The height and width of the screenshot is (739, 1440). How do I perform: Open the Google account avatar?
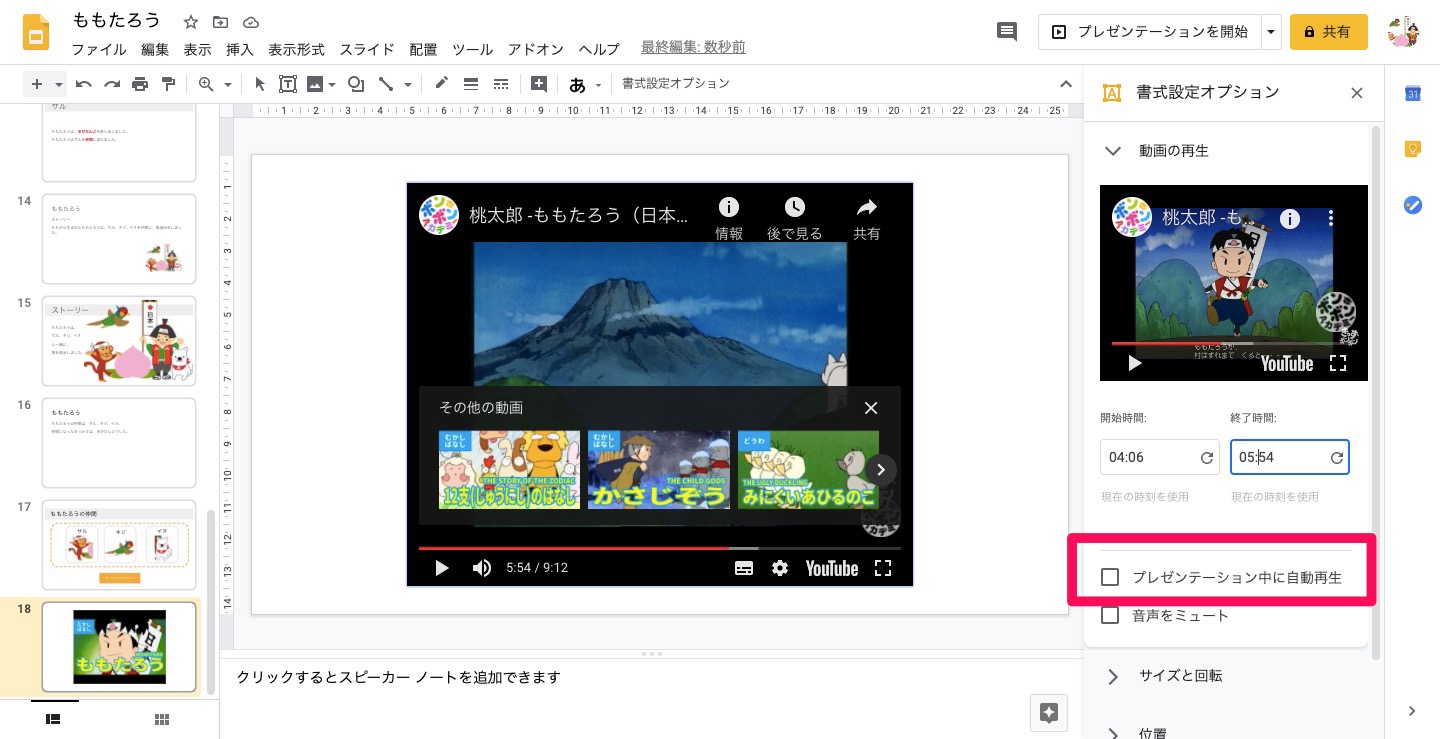[x=1404, y=32]
